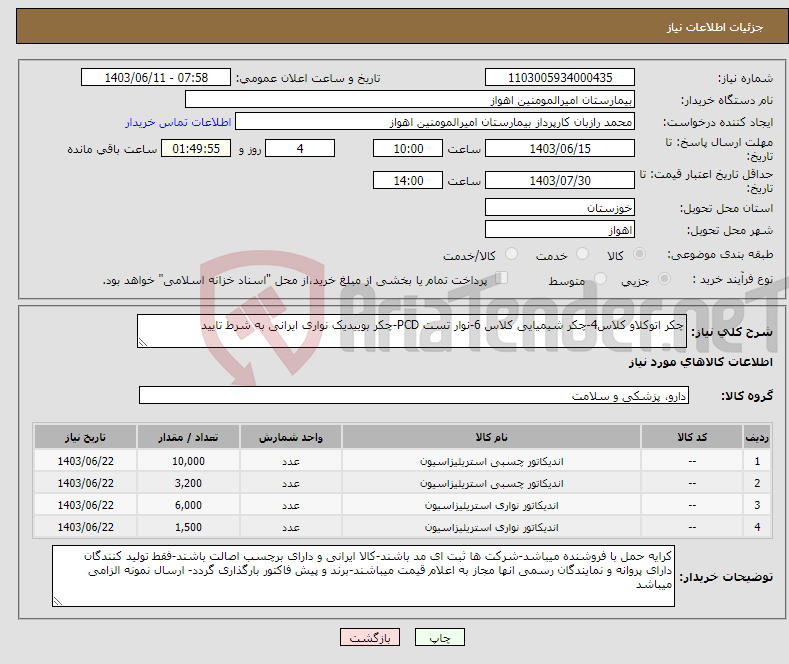
Task: Select the جزیی purchase type radio
Action: tap(664, 278)
